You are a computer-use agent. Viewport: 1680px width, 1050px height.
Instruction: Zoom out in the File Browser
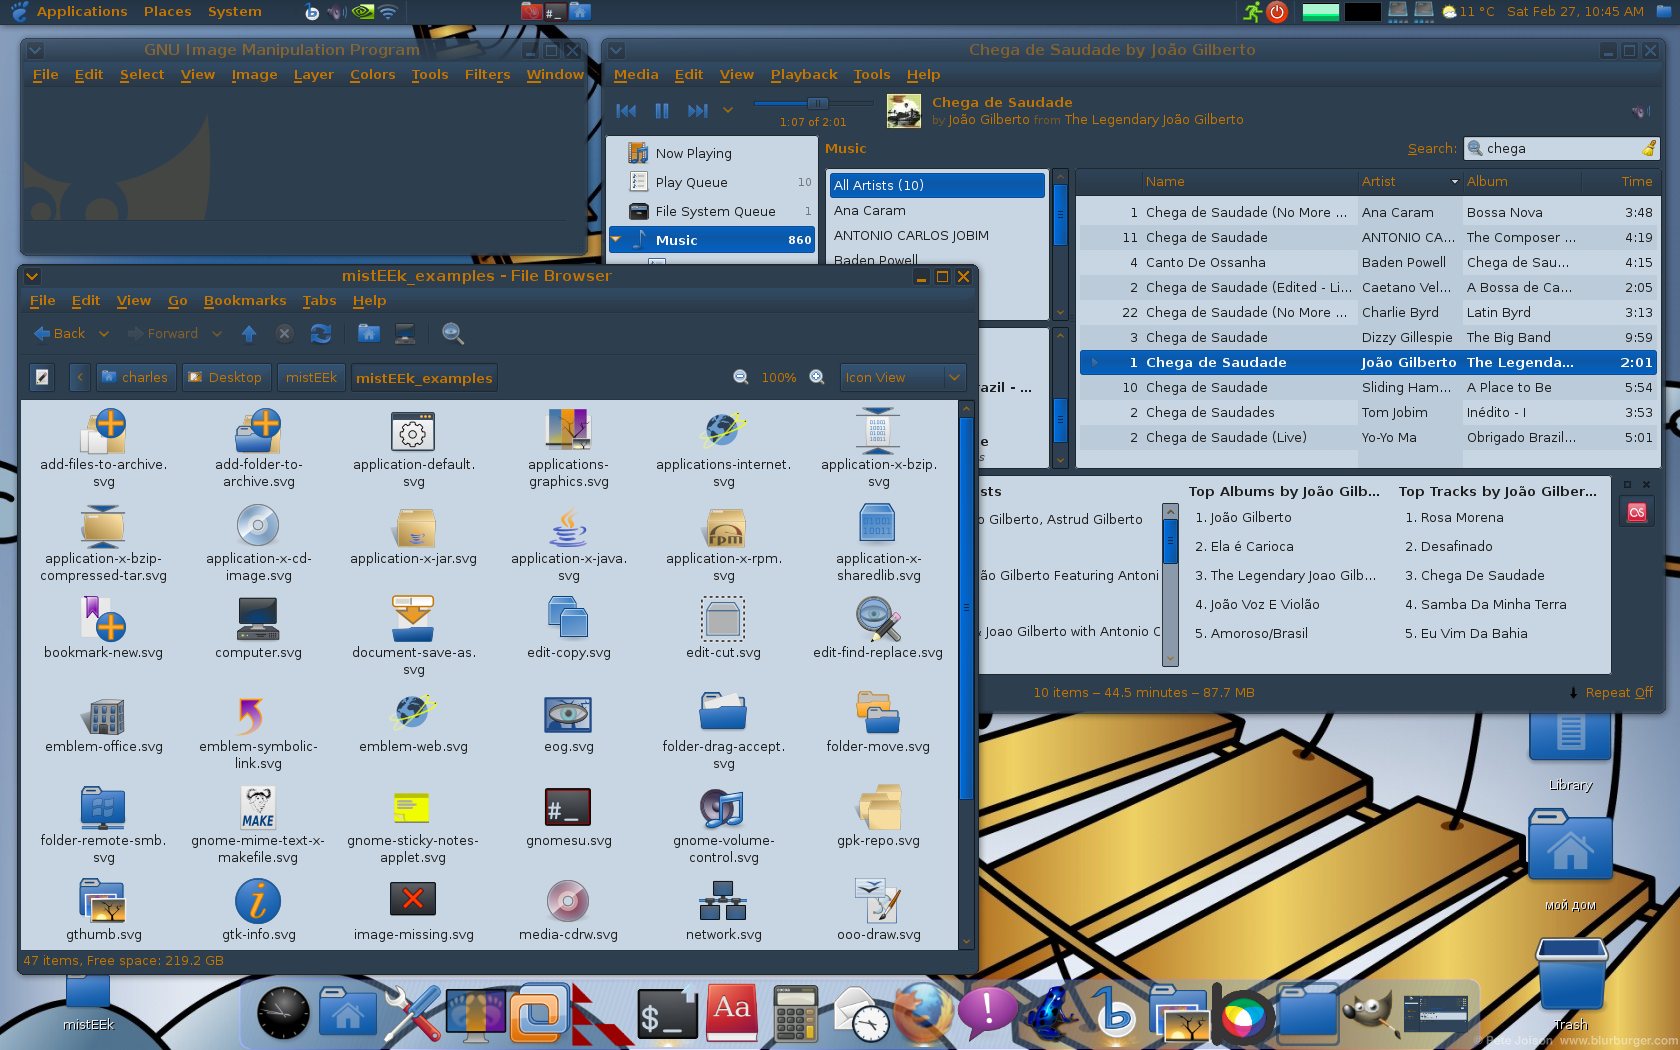pos(741,377)
